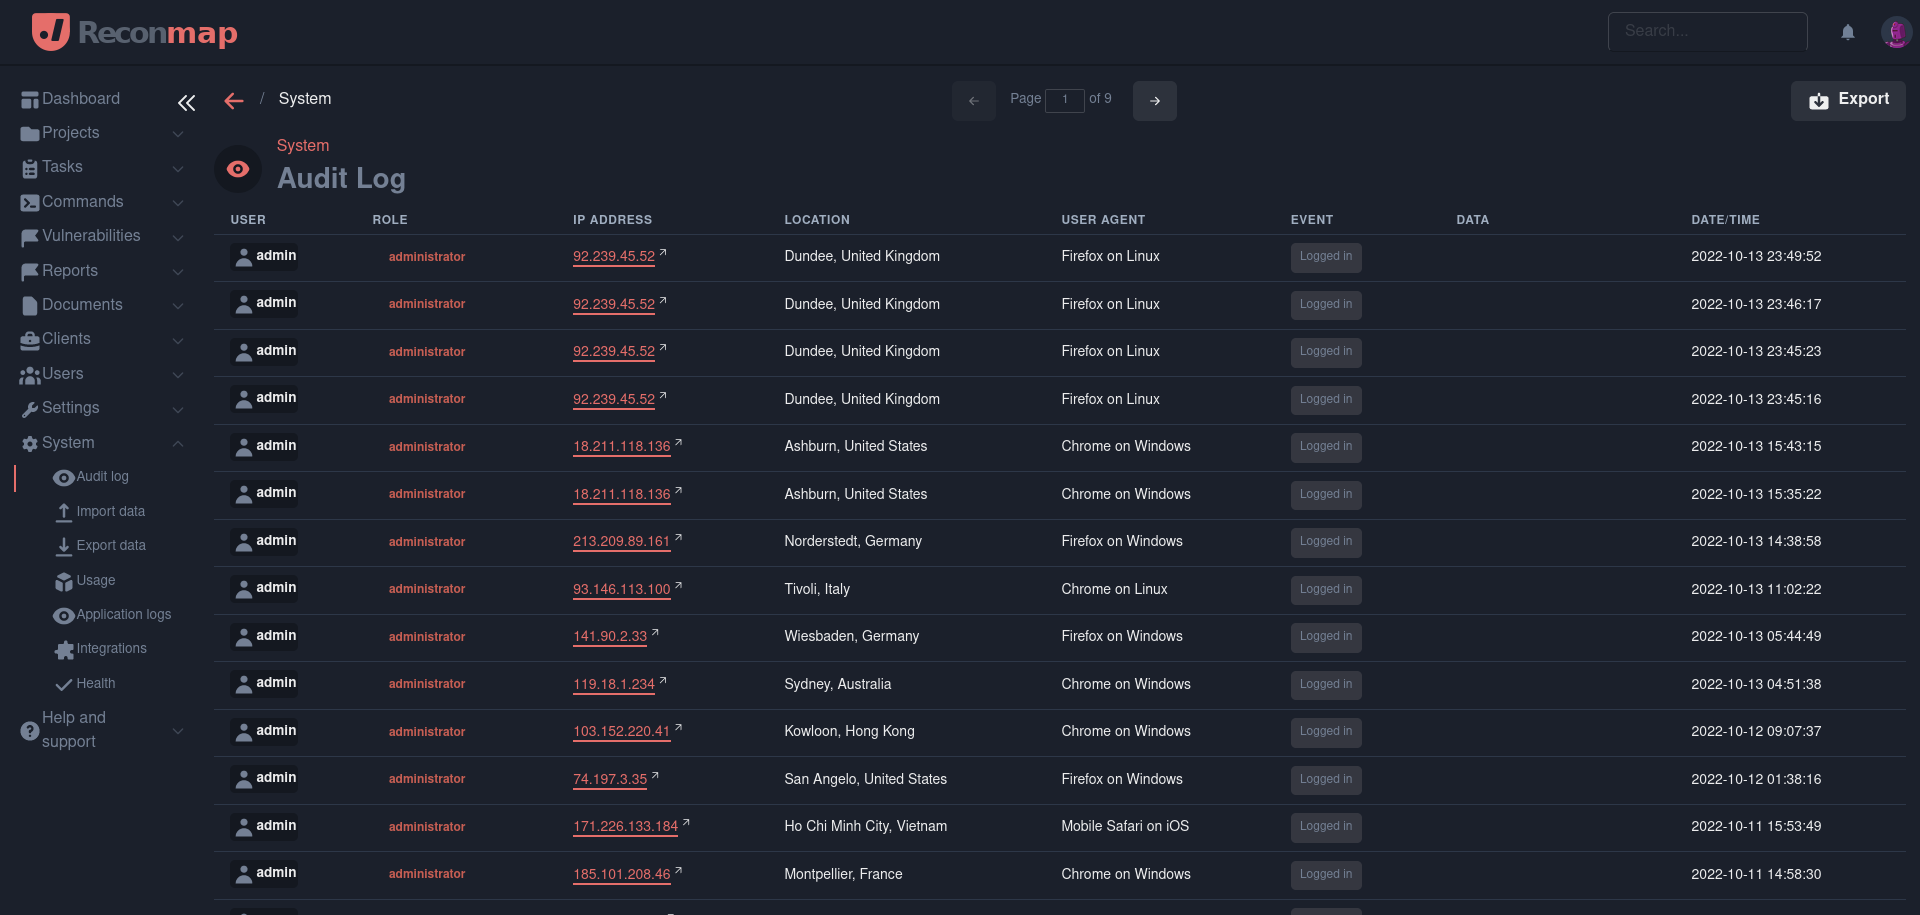Viewport: 1920px width, 915px height.
Task: Focus the top Search field
Action: pos(1707,31)
